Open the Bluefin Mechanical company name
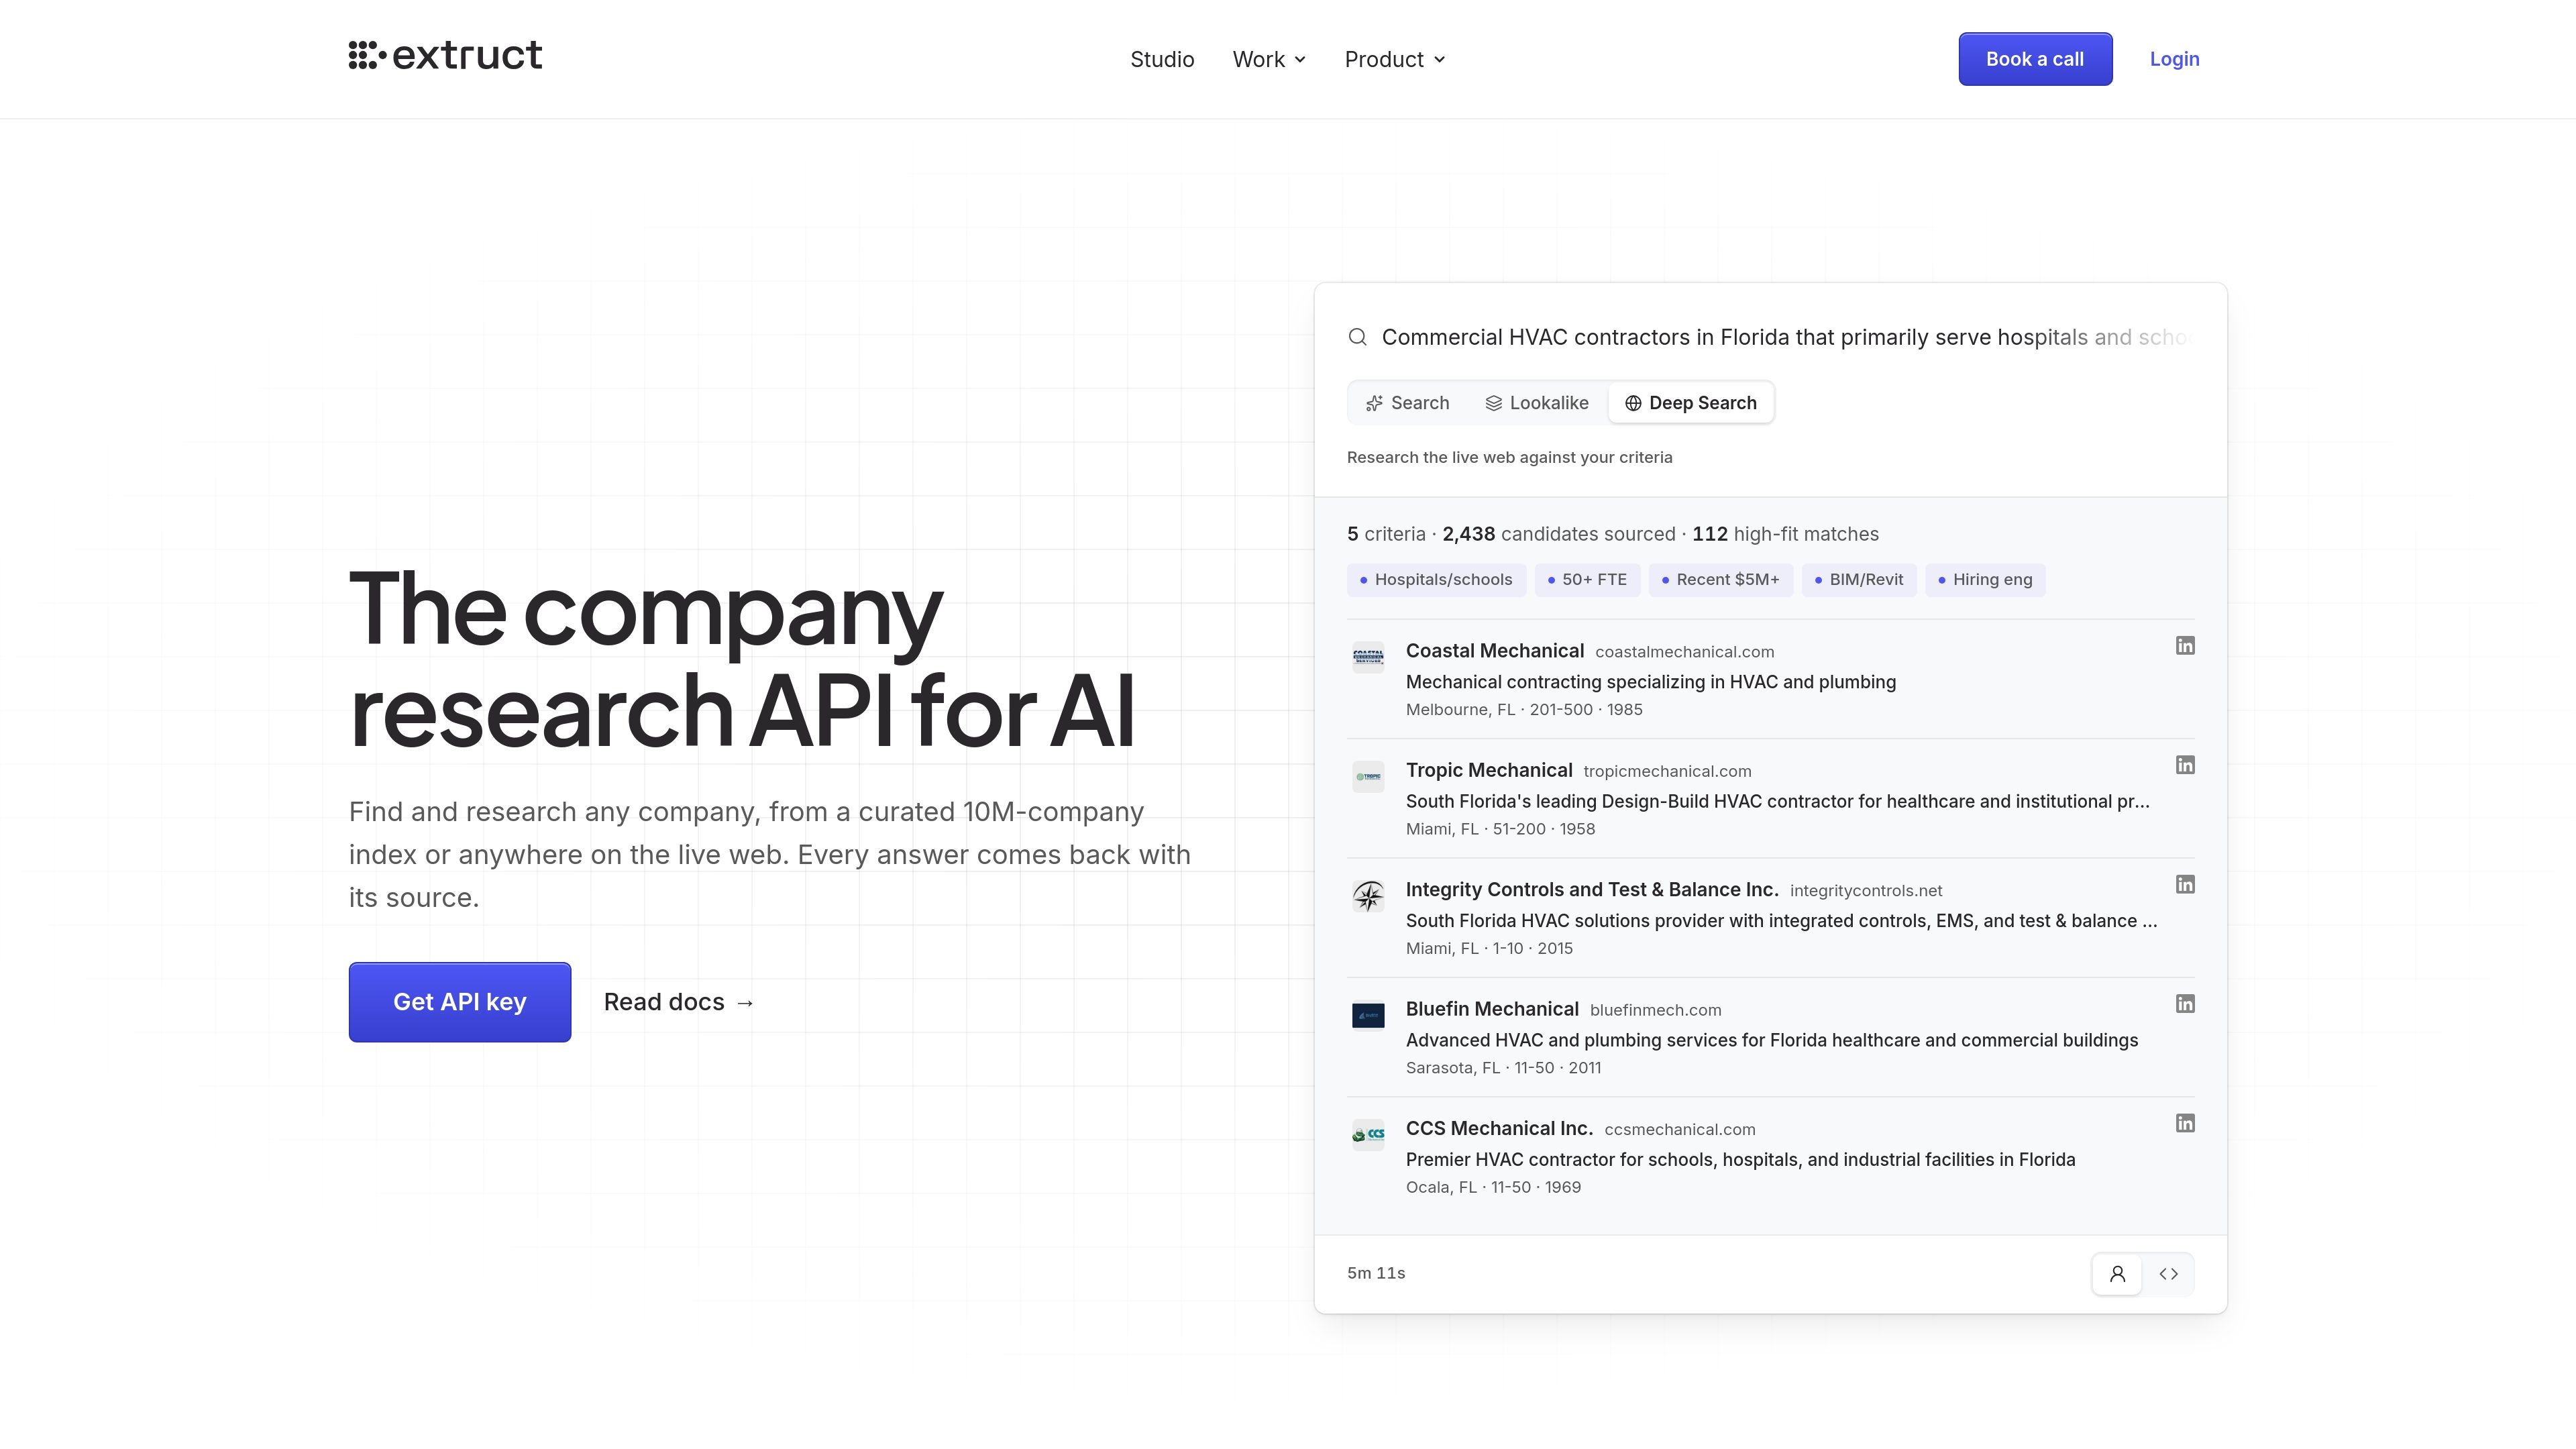This screenshot has height=1449, width=2576. pyautogui.click(x=1492, y=1009)
